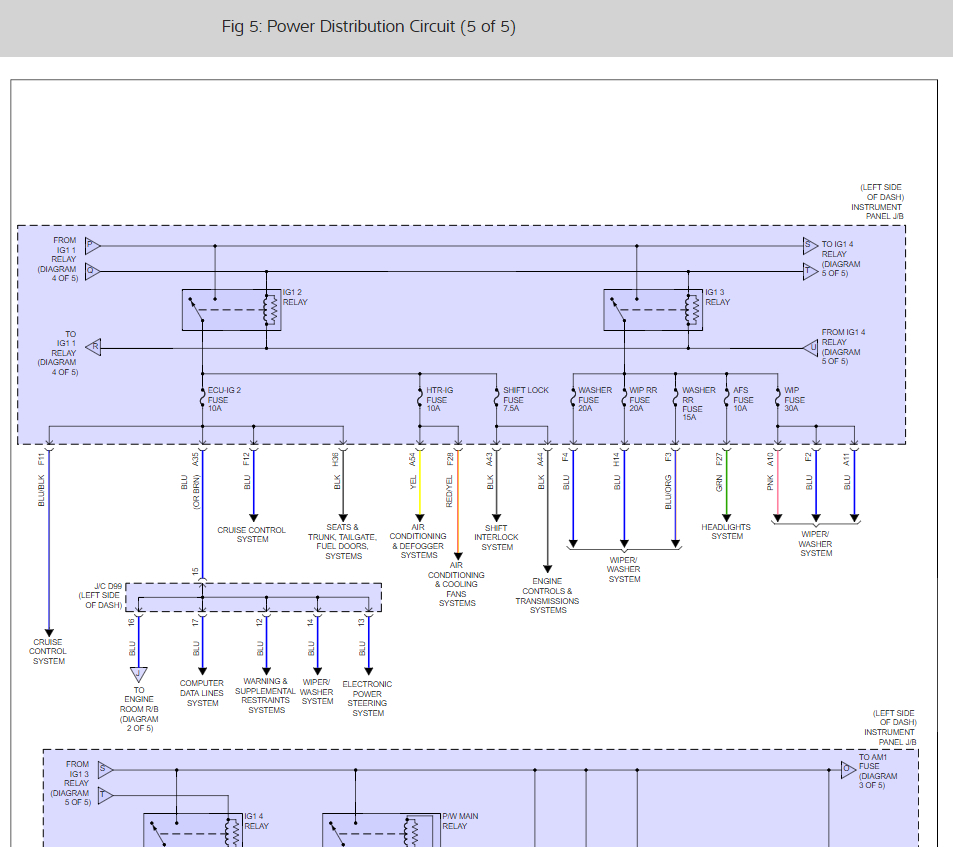
Task: Select the SHIFT INTERLOCK SYSTEM label
Action: 497,538
